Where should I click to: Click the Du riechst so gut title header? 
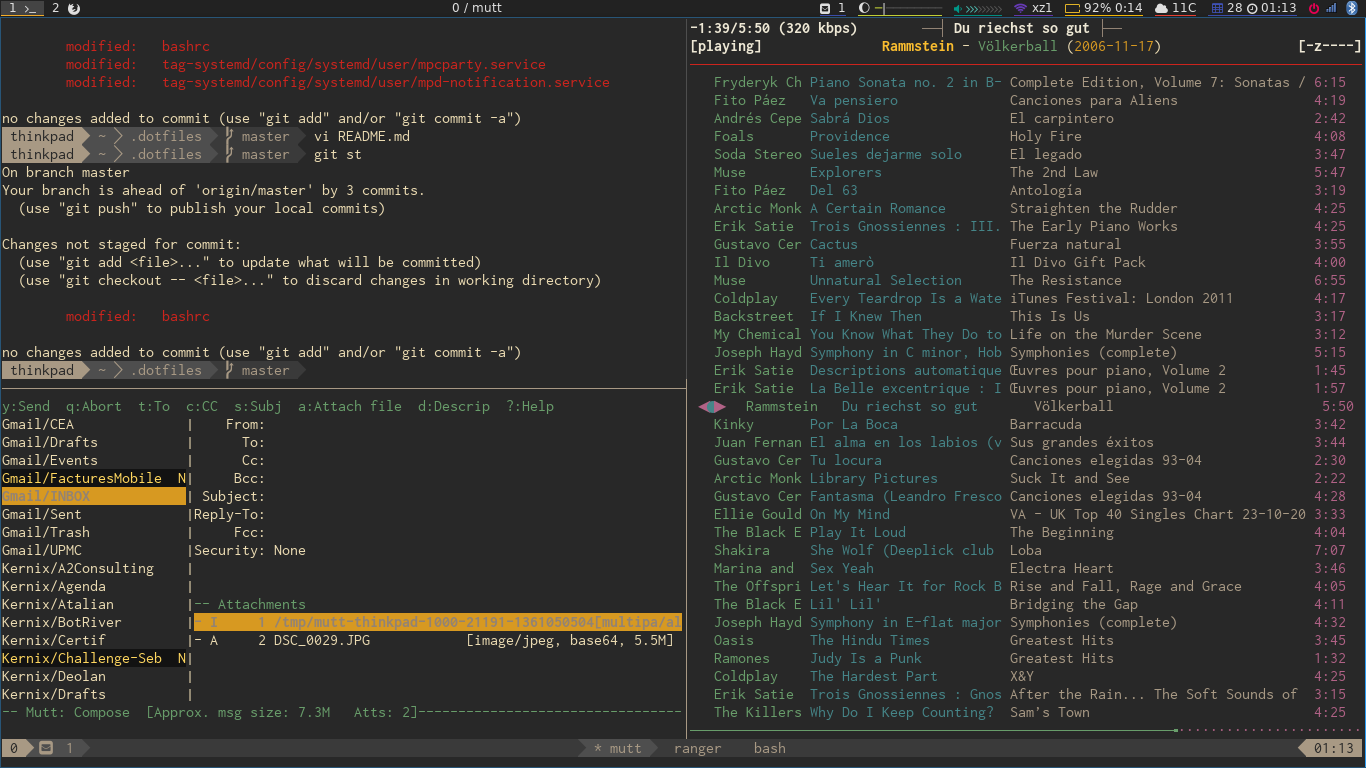1021,28
